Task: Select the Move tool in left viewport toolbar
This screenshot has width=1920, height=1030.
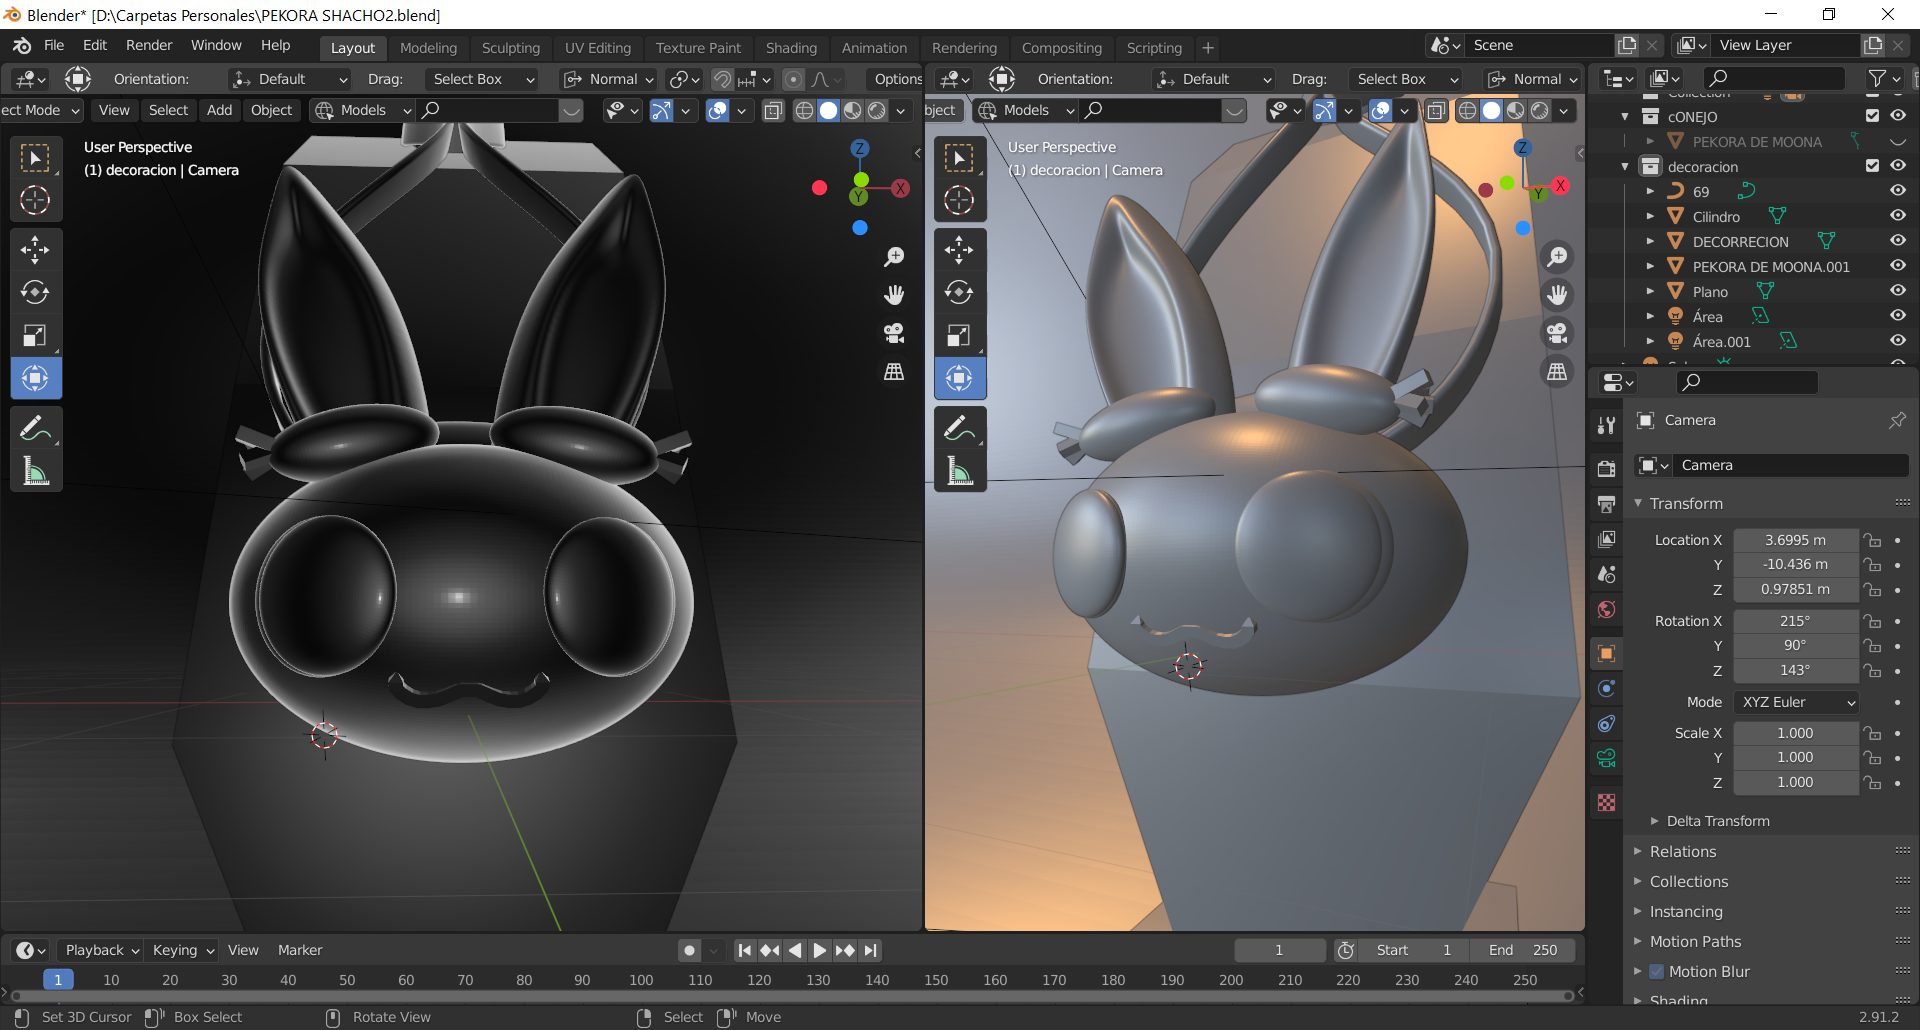Action: (x=35, y=249)
